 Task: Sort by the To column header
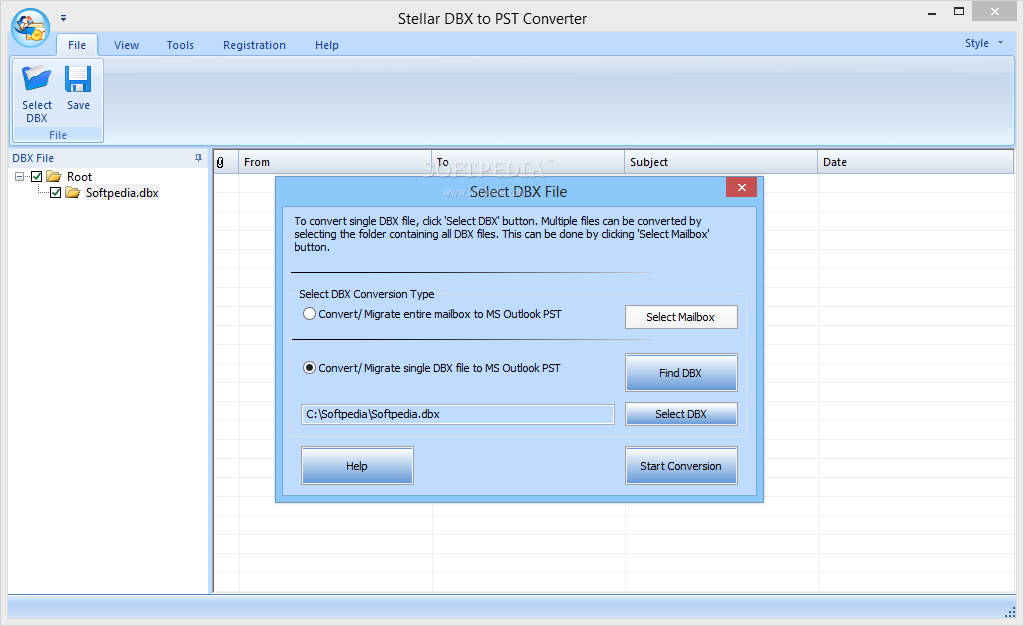528,163
